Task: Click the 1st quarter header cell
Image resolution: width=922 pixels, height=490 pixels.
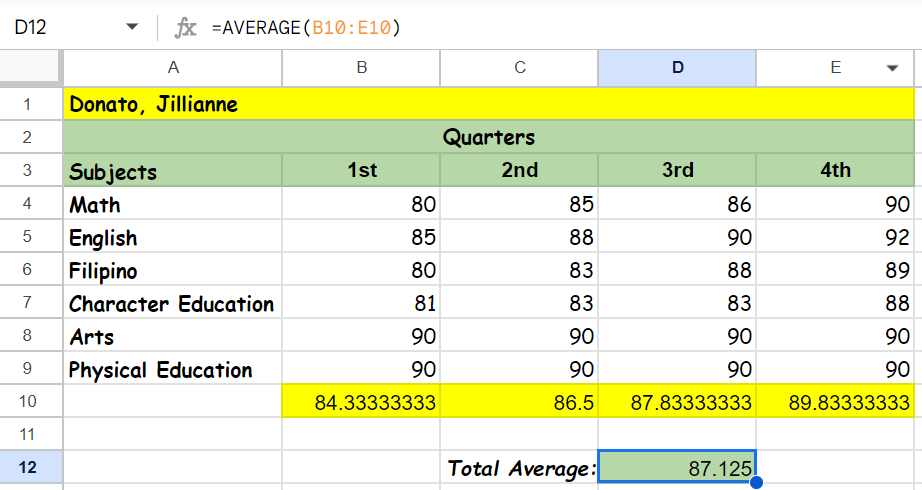Action: click(x=361, y=171)
